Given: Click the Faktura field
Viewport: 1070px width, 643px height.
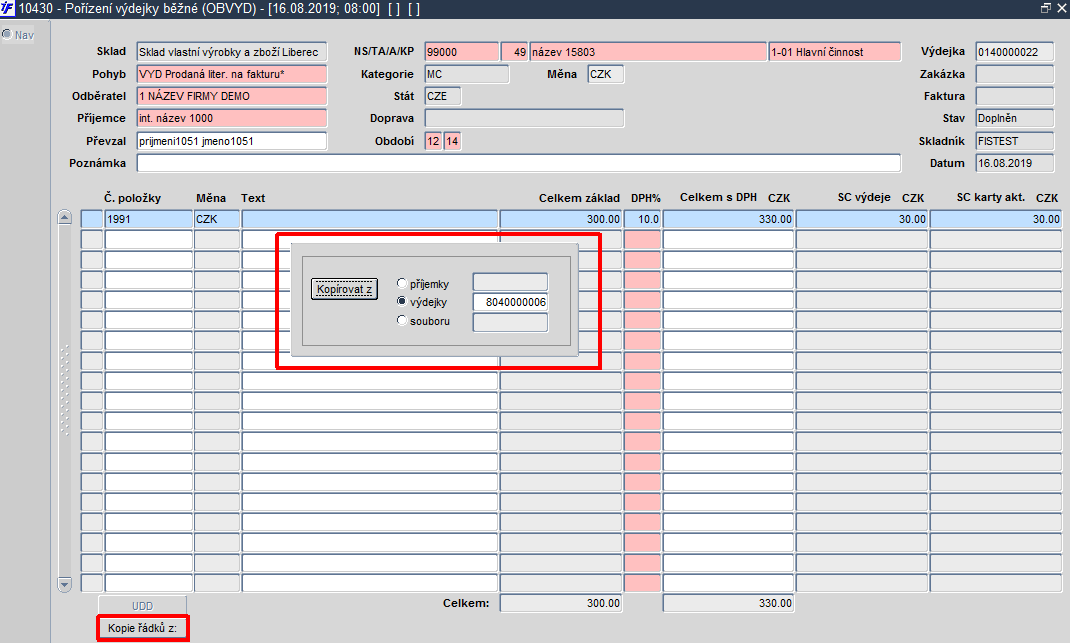Looking at the screenshot, I should (x=1015, y=96).
